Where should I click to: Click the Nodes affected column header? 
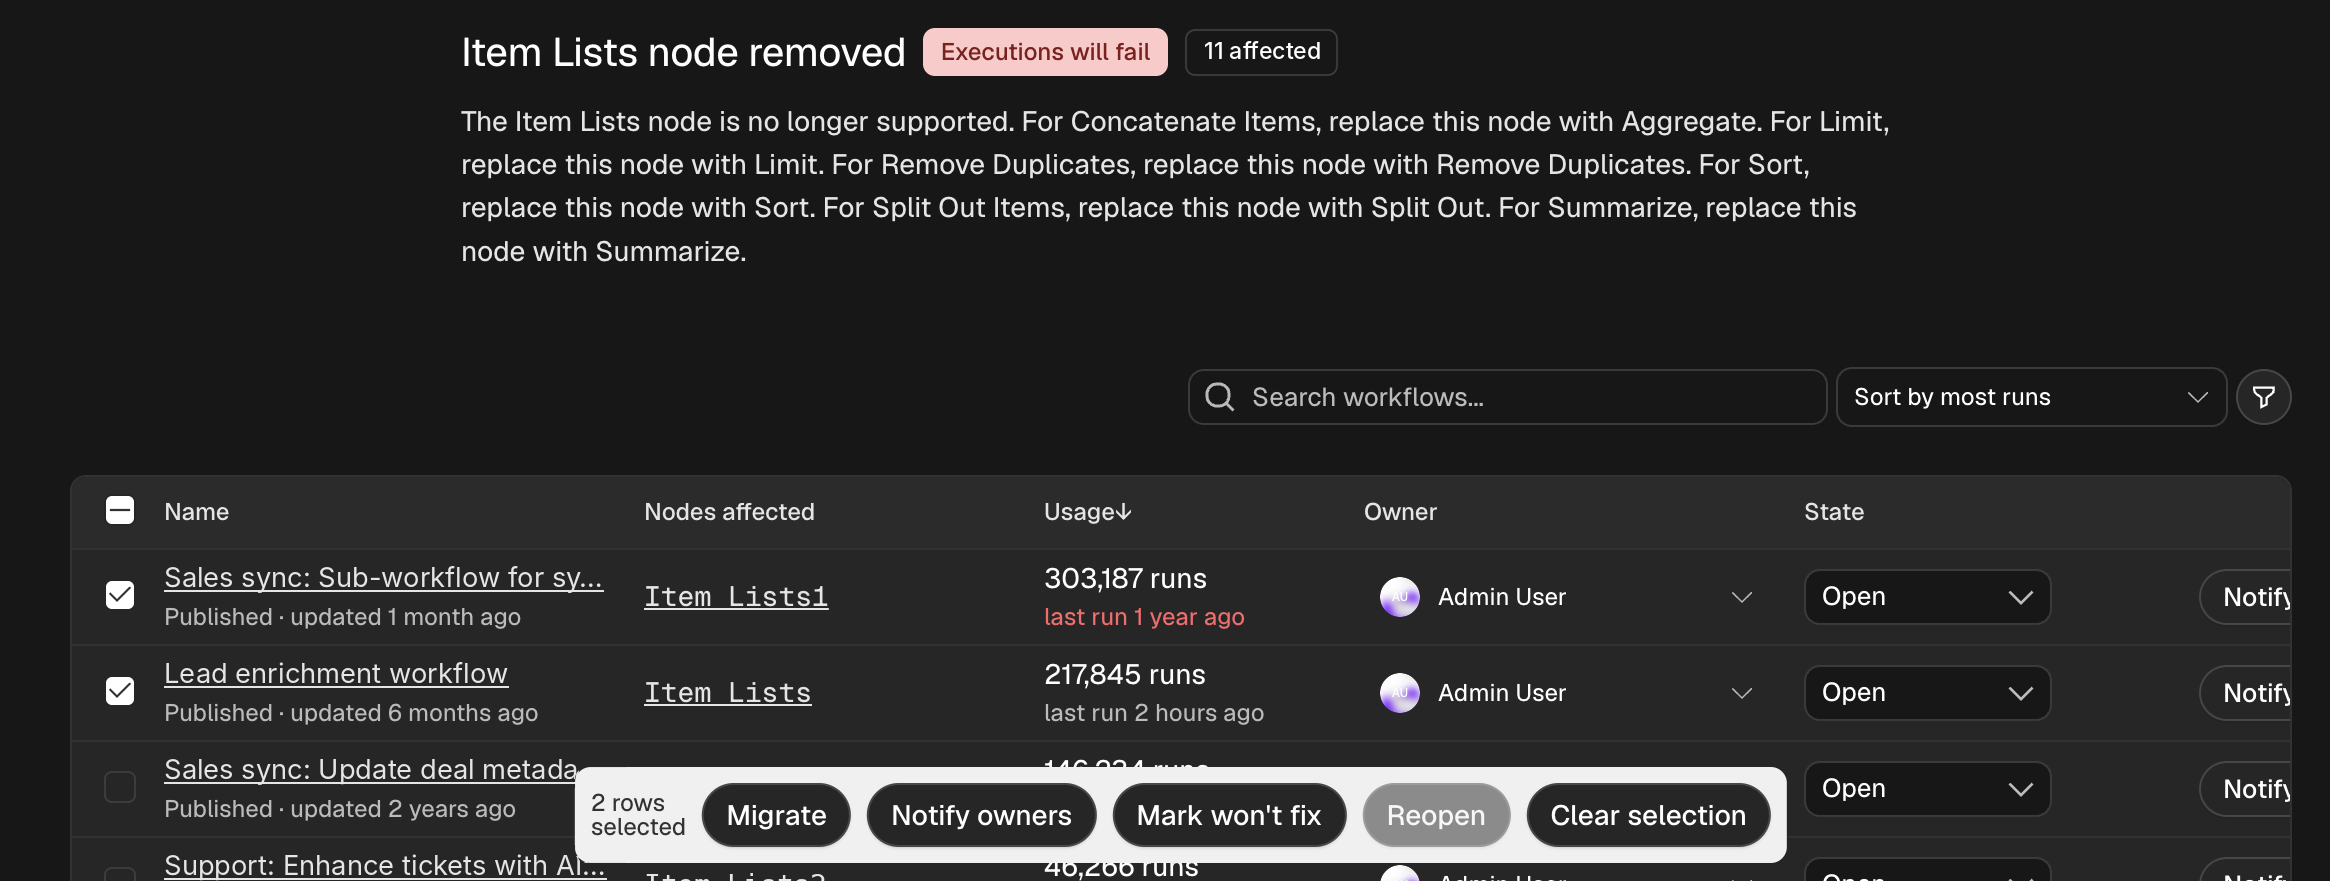click(729, 512)
